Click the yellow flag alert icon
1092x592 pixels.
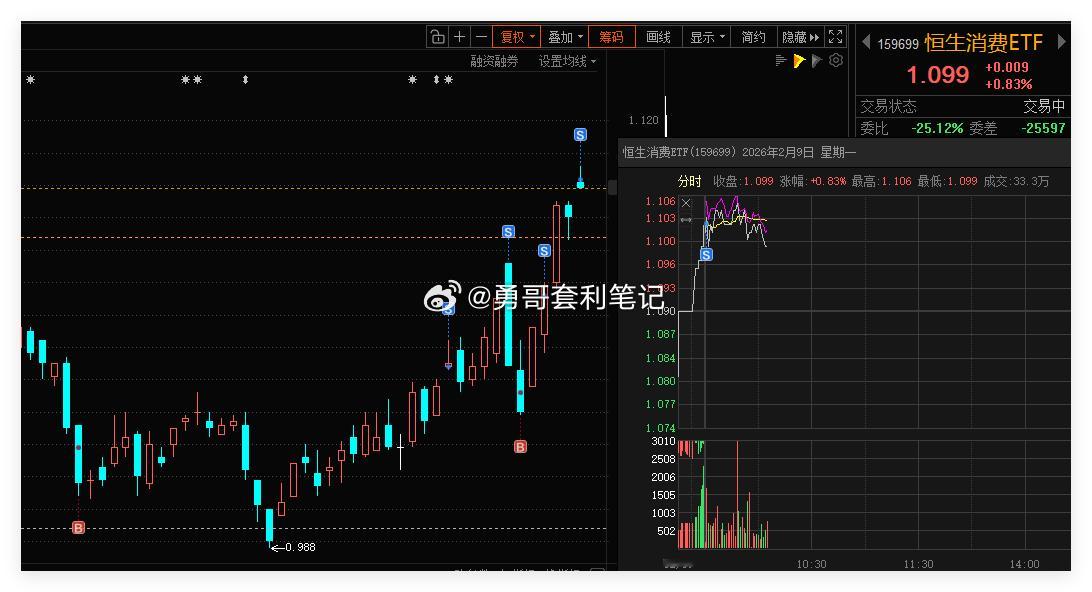coord(798,60)
